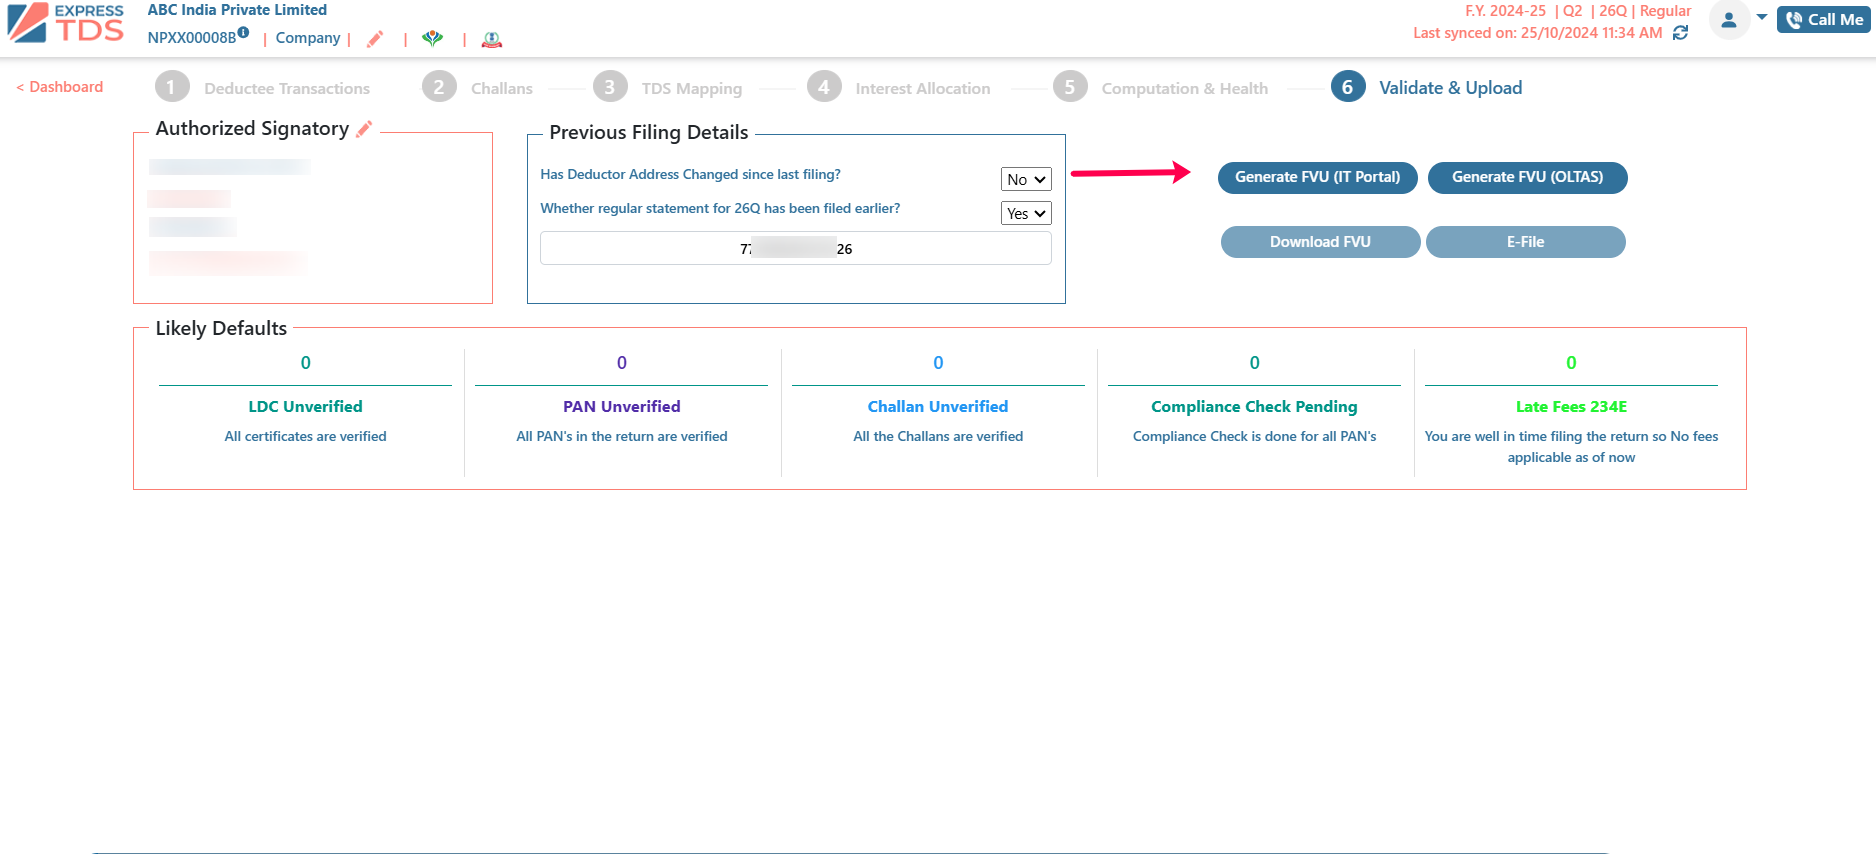The width and height of the screenshot is (1876, 854).
Task: Click Generate FVU (IT Portal) button
Action: pyautogui.click(x=1317, y=177)
